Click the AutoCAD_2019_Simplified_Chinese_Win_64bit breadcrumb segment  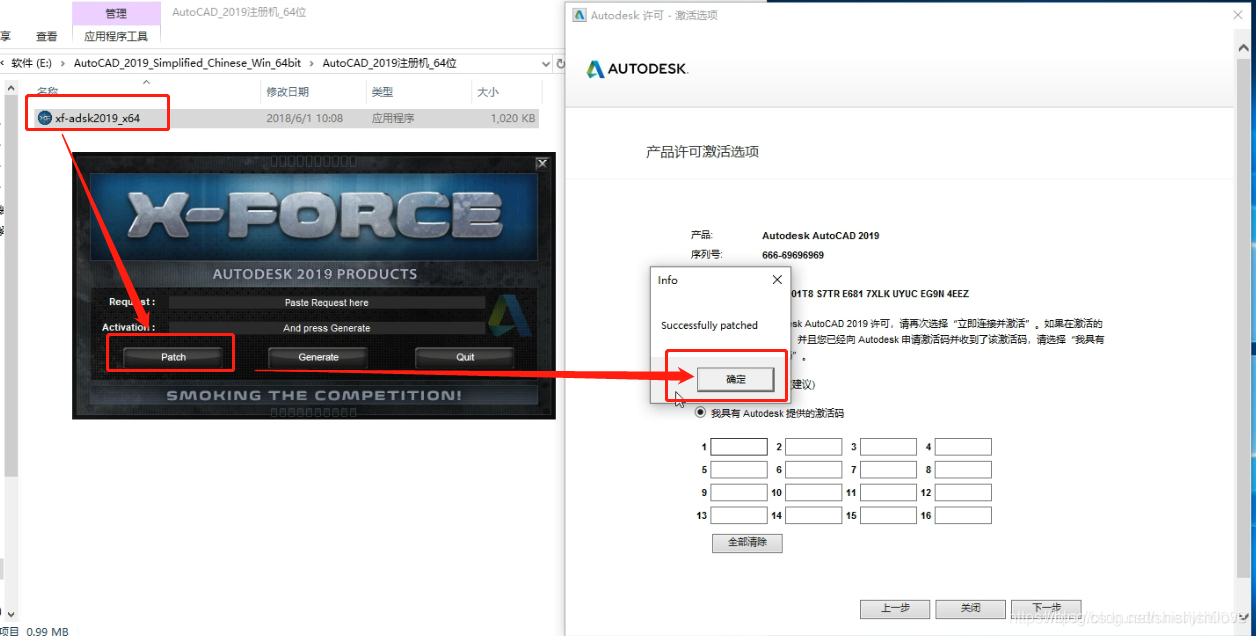pos(188,63)
